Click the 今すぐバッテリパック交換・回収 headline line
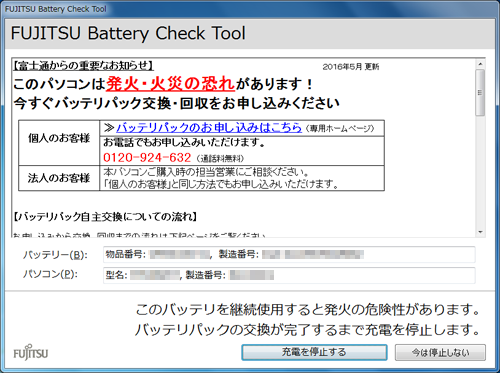500x373 pixels. (x=177, y=103)
